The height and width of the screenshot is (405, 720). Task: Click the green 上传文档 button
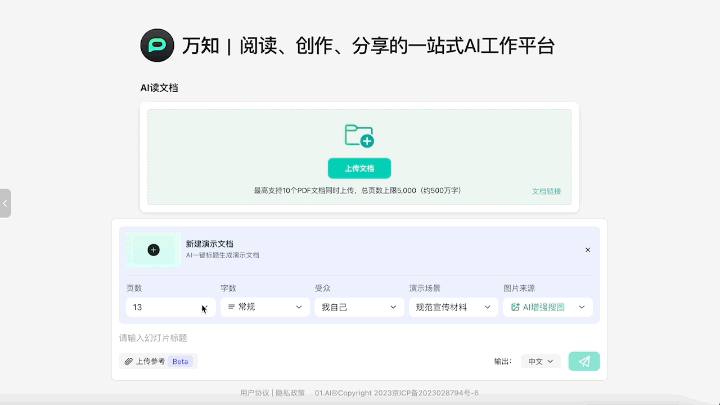359,169
